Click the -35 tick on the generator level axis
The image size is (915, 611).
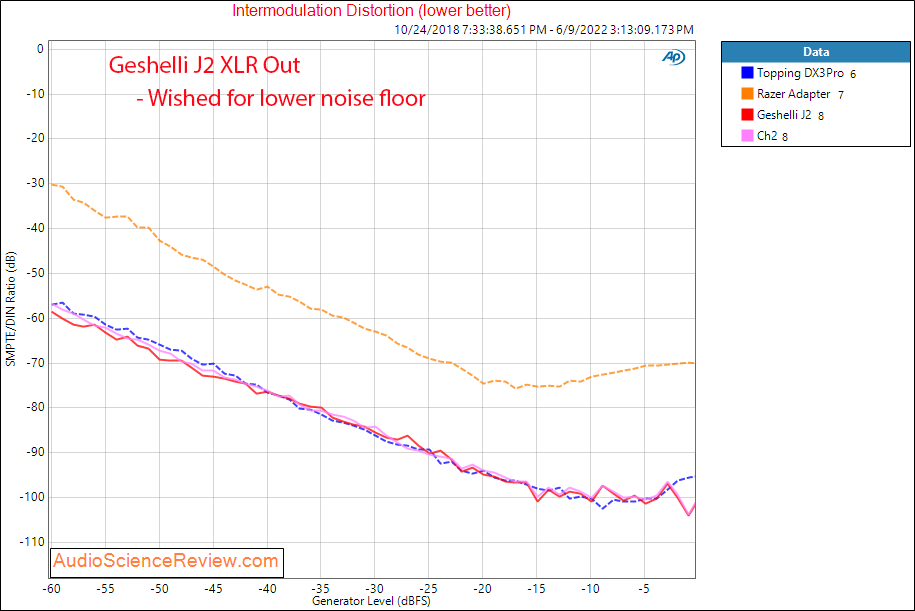click(320, 589)
